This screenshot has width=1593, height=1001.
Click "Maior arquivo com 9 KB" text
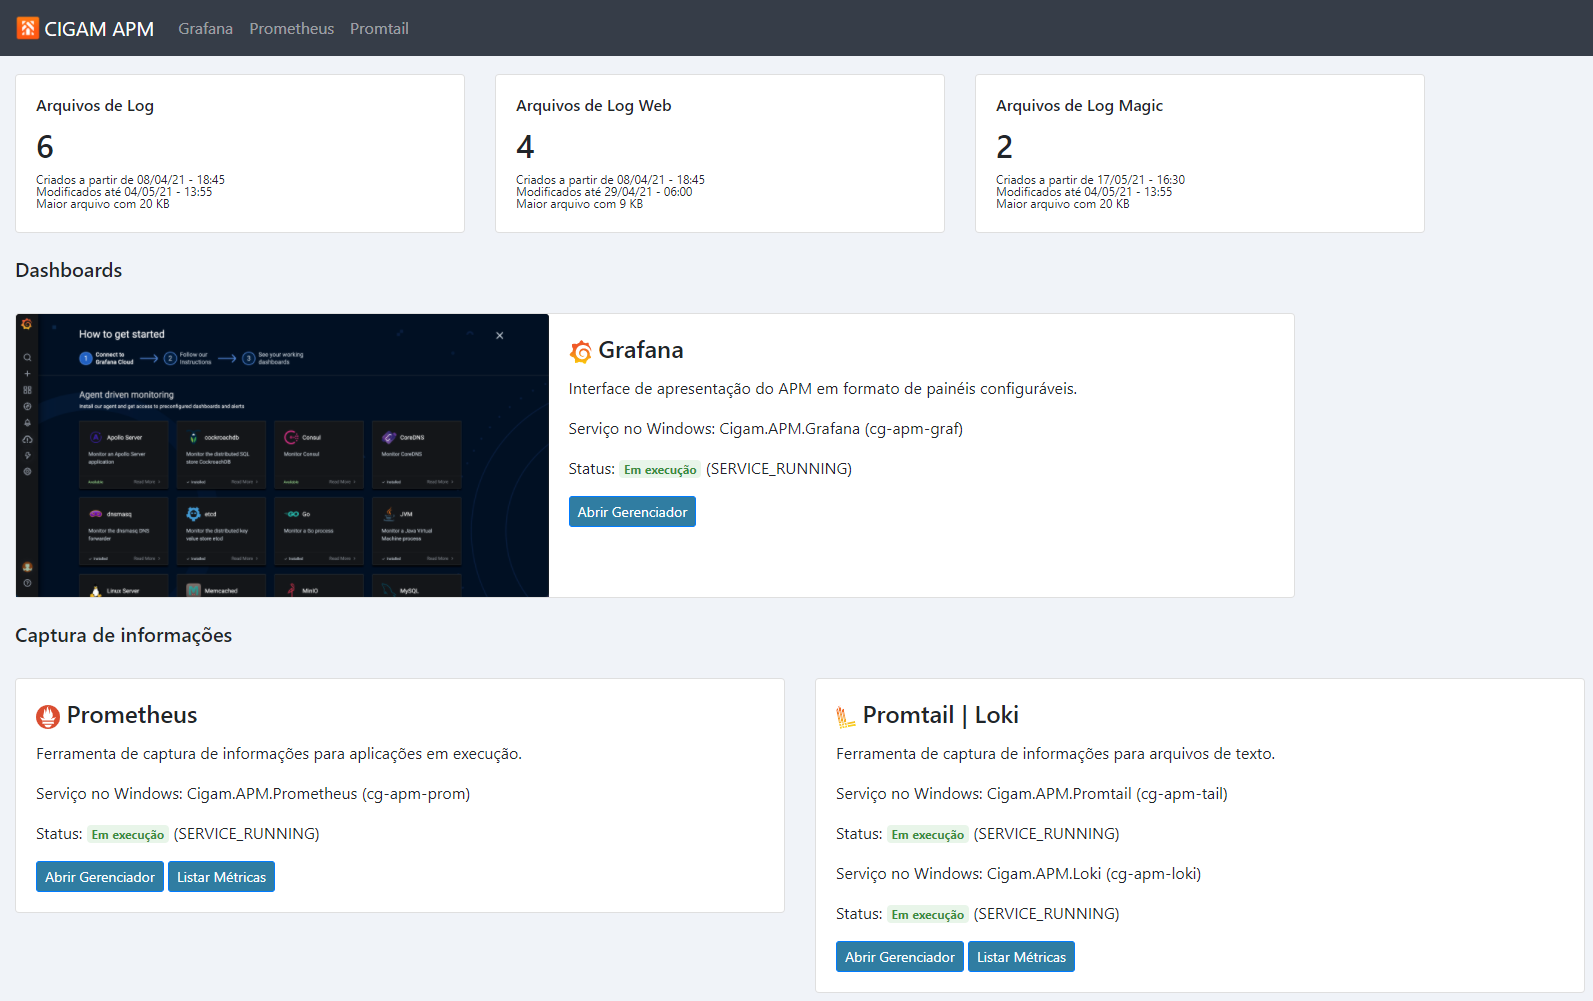click(x=580, y=204)
